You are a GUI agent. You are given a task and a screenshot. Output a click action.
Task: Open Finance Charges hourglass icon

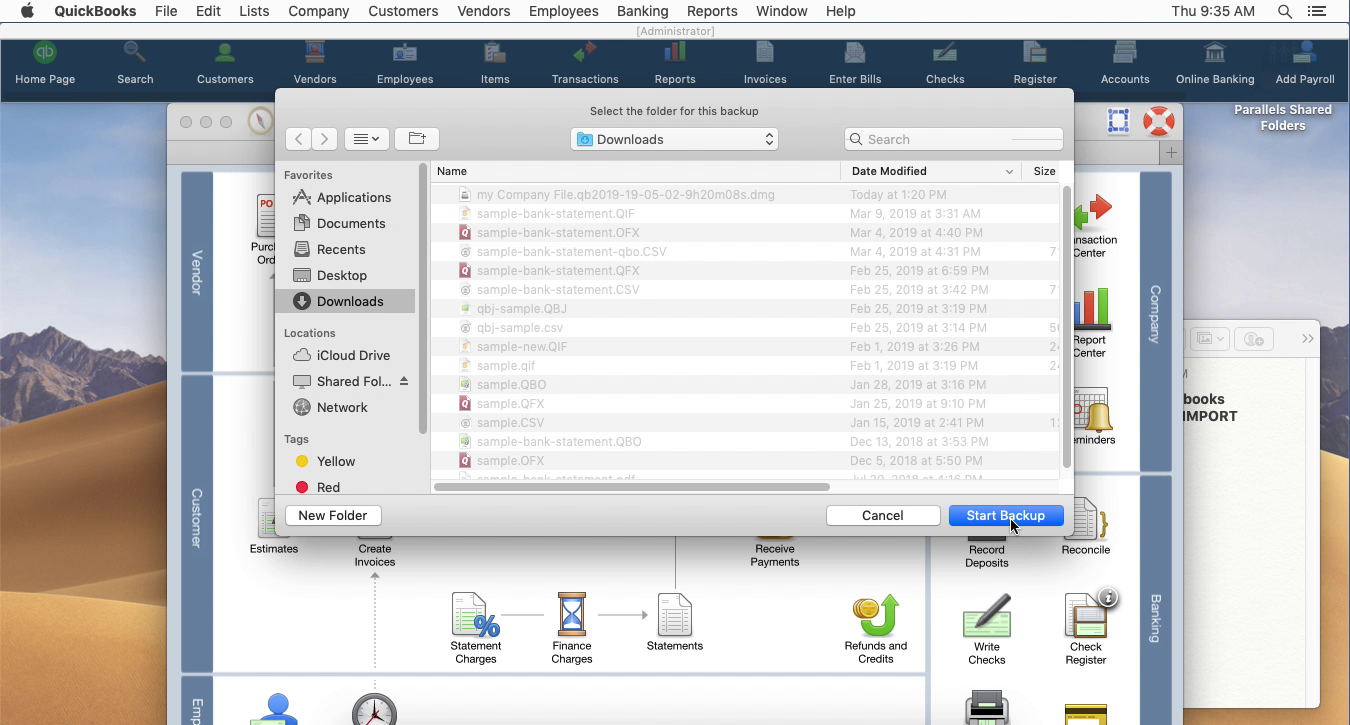572,628
